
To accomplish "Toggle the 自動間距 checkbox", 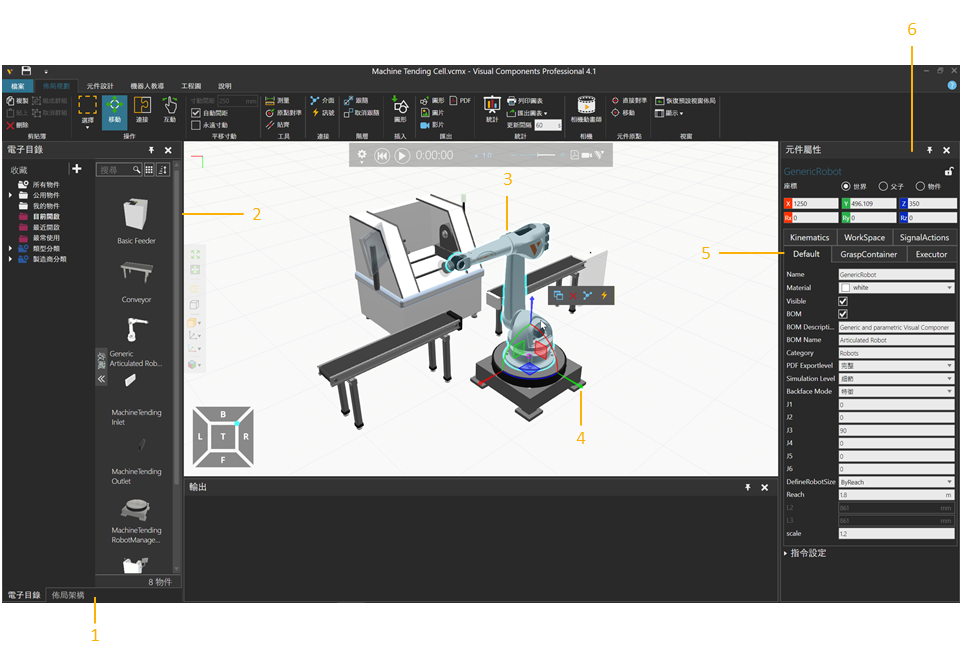I will click(x=196, y=113).
